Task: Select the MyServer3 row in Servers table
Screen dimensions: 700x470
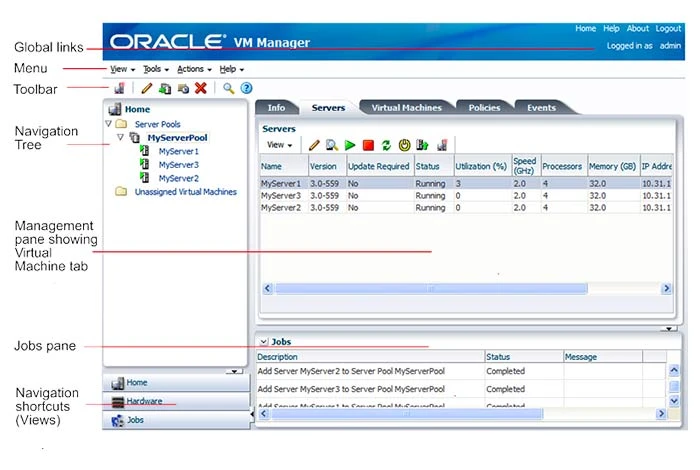Action: click(466, 195)
